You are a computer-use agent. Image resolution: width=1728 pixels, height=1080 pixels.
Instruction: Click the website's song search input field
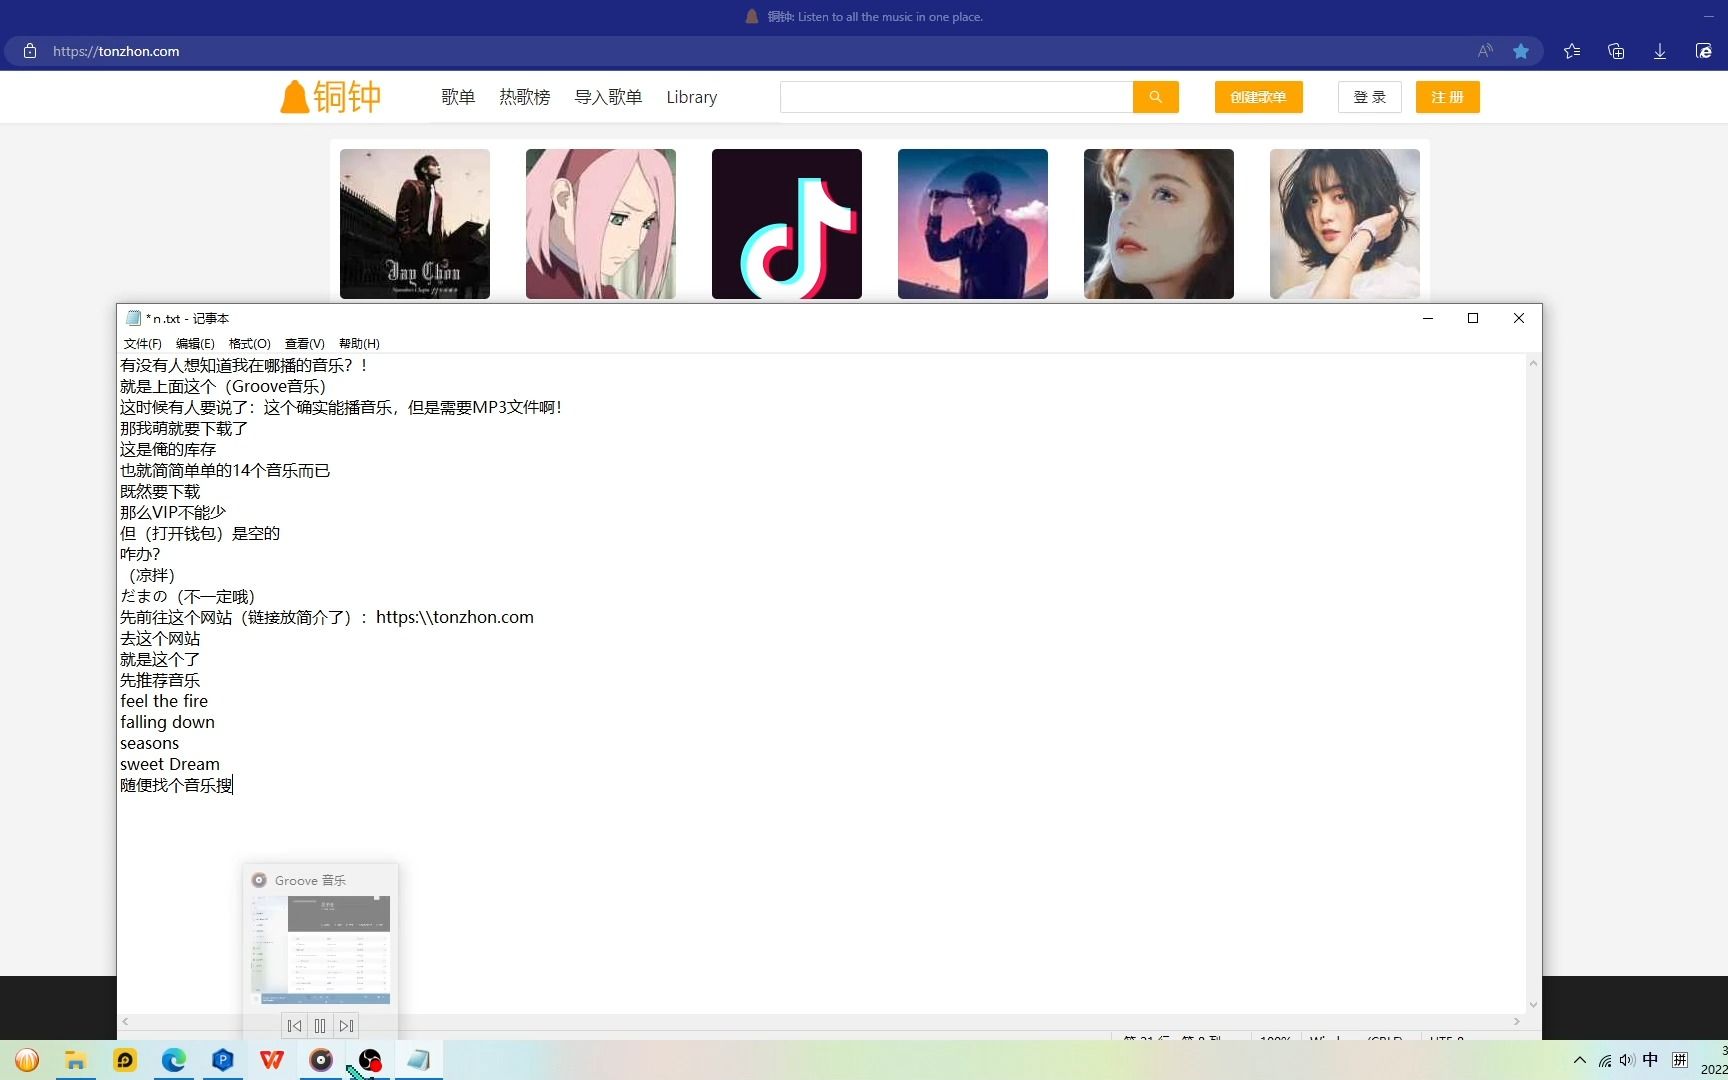pyautogui.click(x=956, y=97)
